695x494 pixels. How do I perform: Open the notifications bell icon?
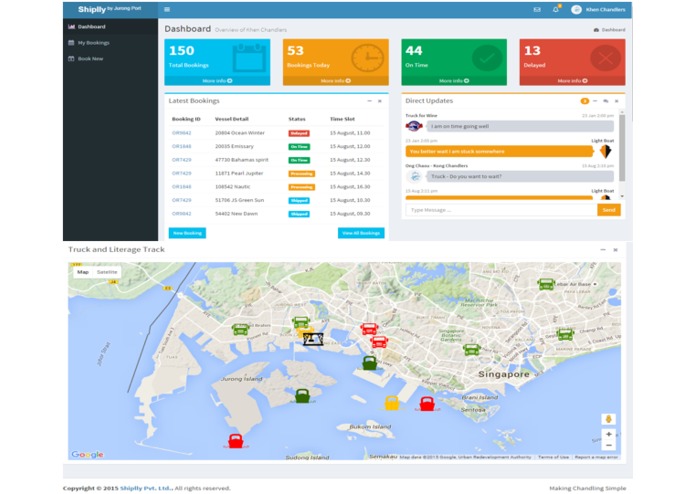tap(556, 9)
